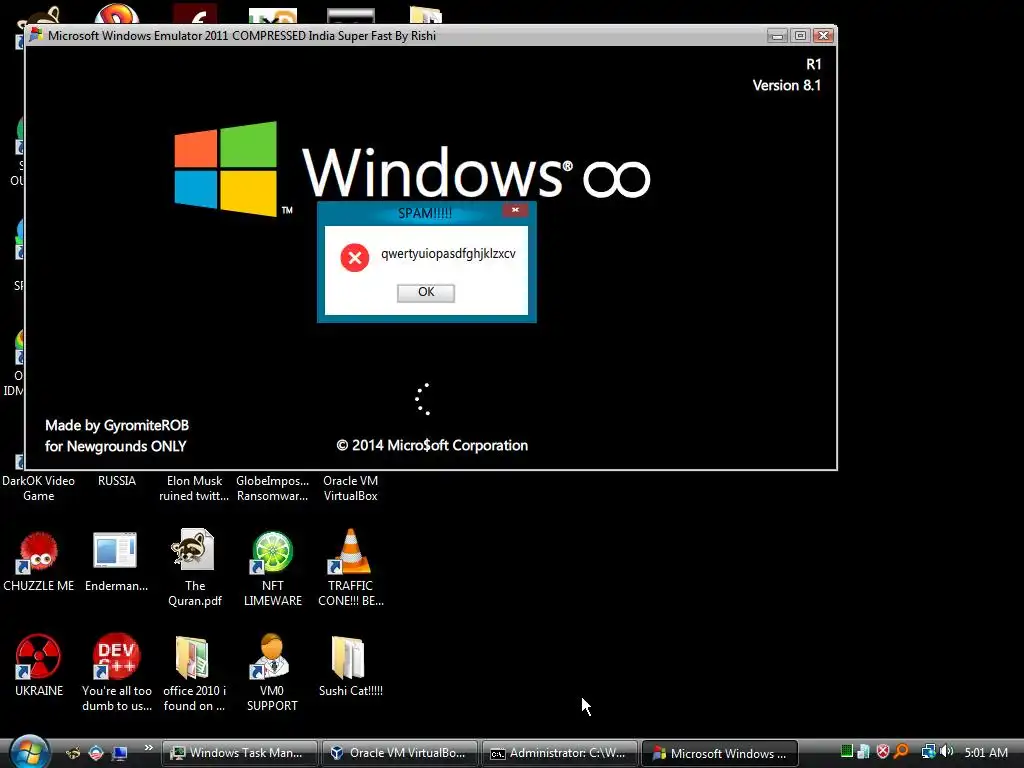Open The Quran.pdf raccoon icon
1024x768 pixels.
[194, 567]
